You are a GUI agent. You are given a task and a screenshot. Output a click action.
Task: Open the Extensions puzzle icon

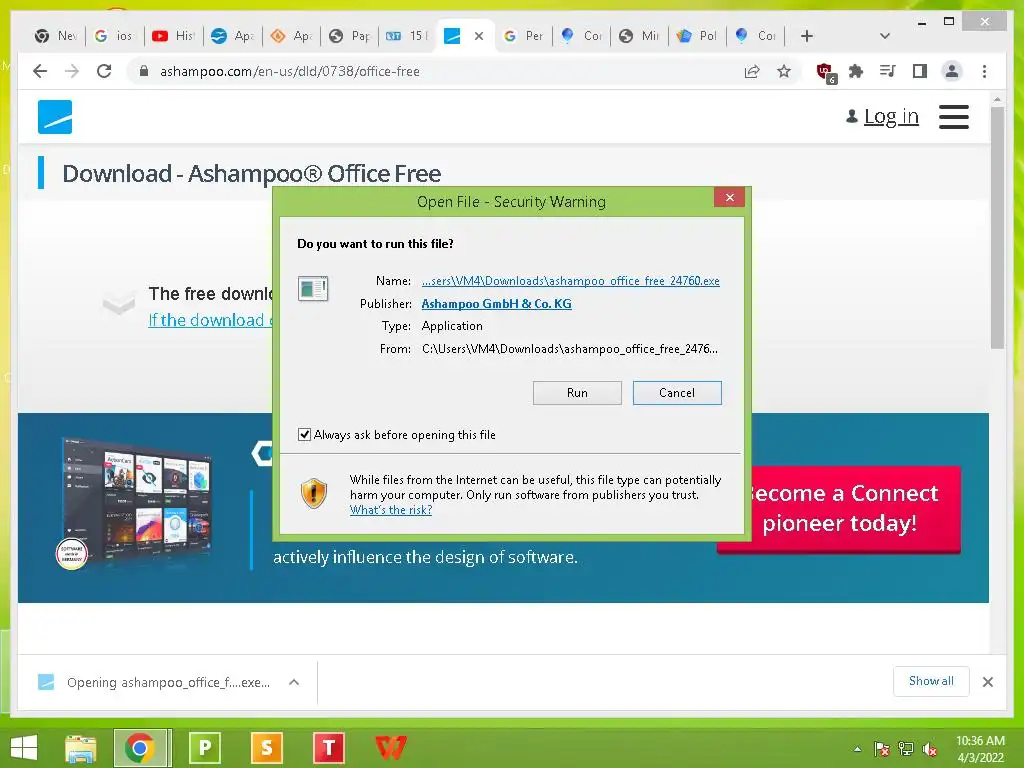856,71
